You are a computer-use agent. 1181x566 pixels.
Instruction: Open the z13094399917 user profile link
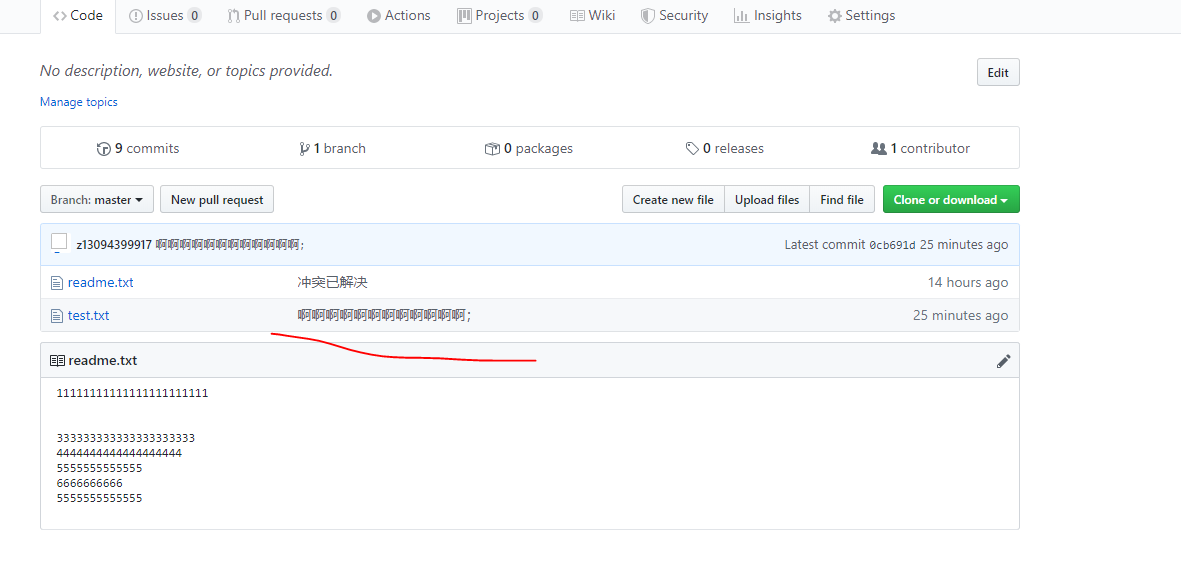point(114,245)
